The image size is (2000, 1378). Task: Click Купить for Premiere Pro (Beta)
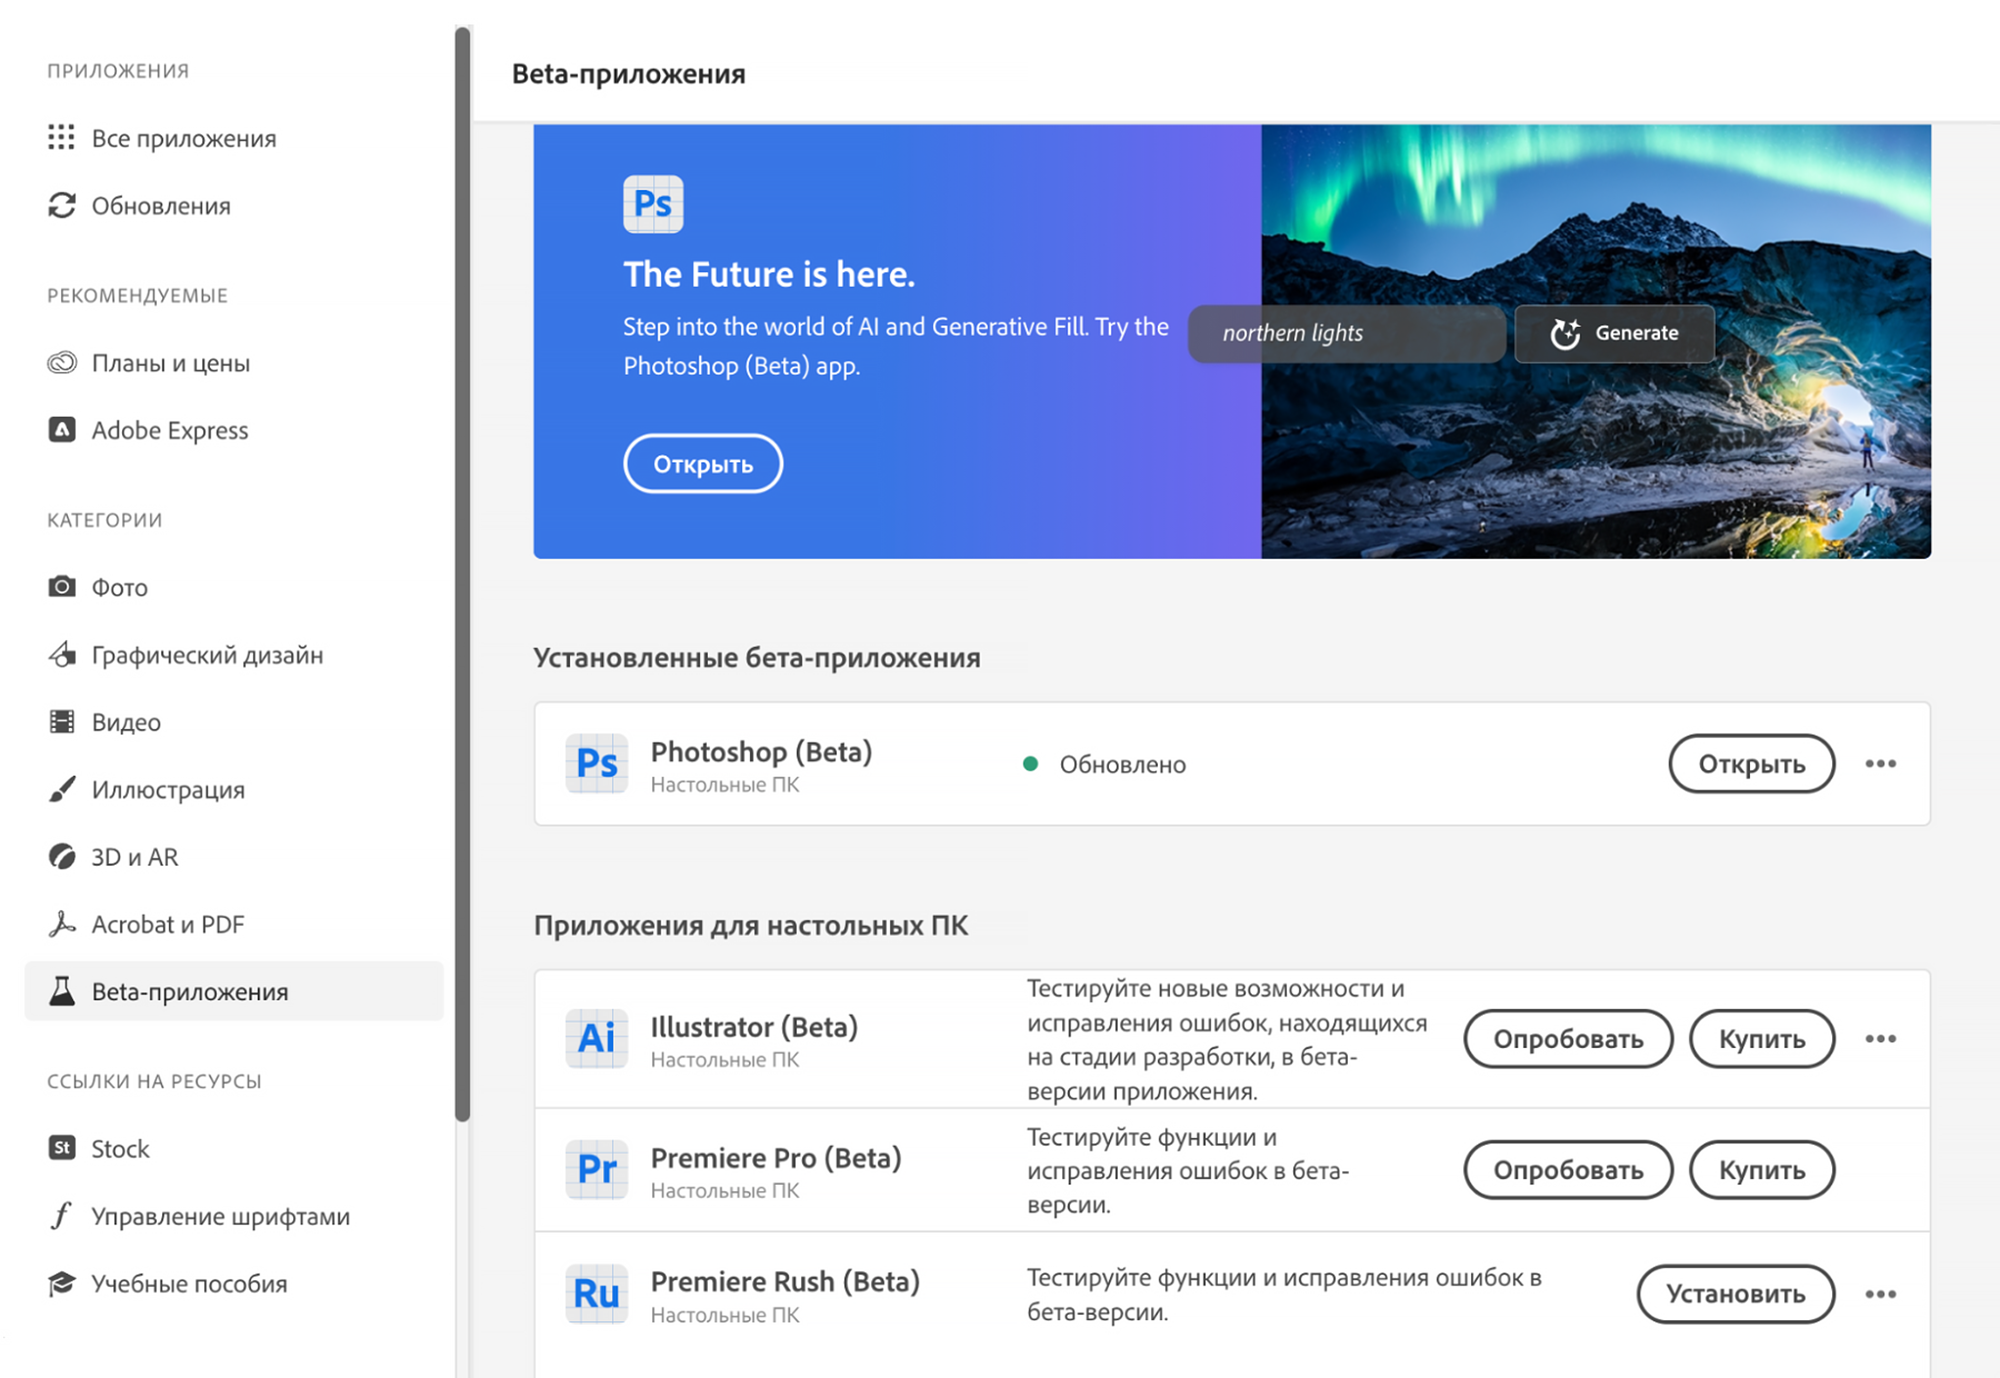[1762, 1170]
